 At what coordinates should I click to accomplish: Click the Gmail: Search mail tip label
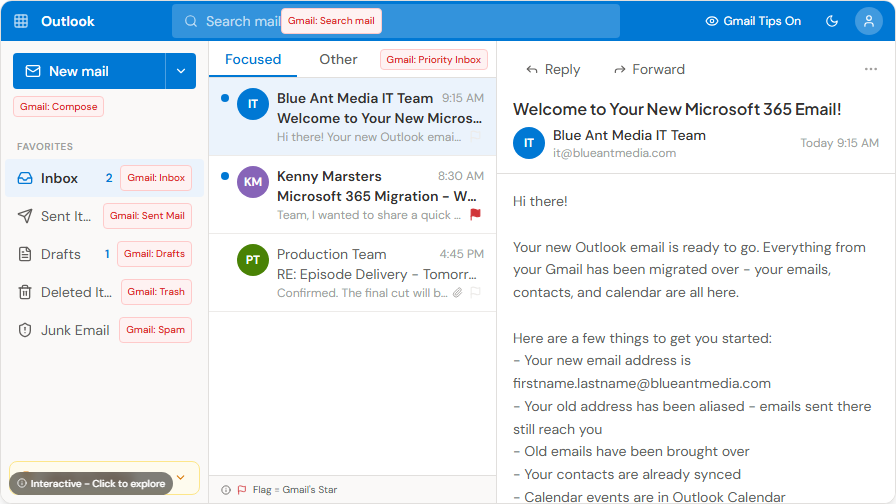click(x=331, y=21)
